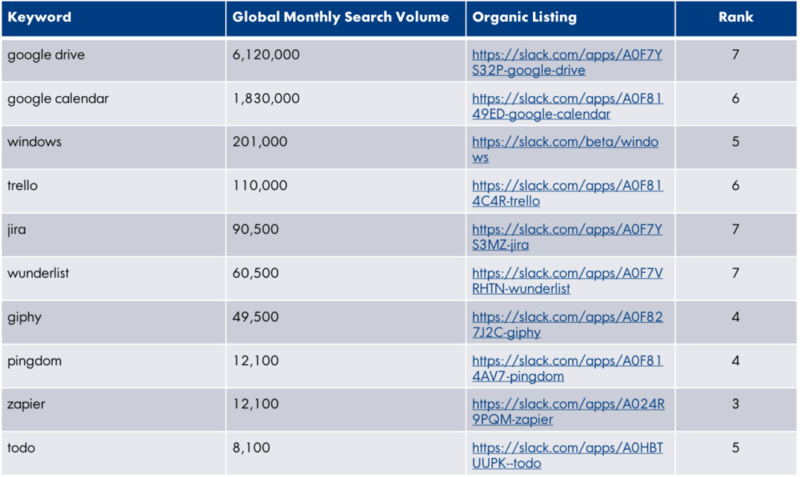Select the rank cell in zapier row
The height and width of the screenshot is (477, 800).
735,401
